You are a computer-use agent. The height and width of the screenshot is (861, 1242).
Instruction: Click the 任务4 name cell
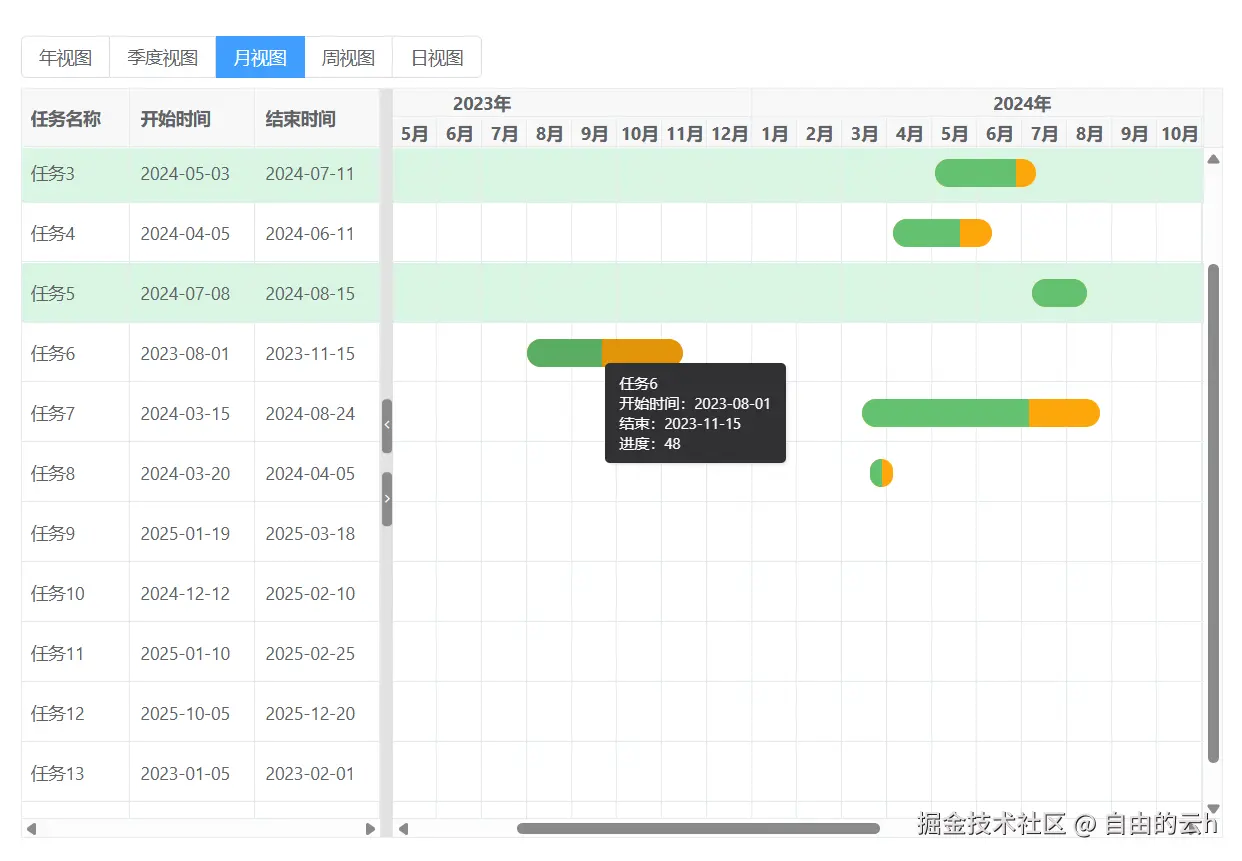75,233
